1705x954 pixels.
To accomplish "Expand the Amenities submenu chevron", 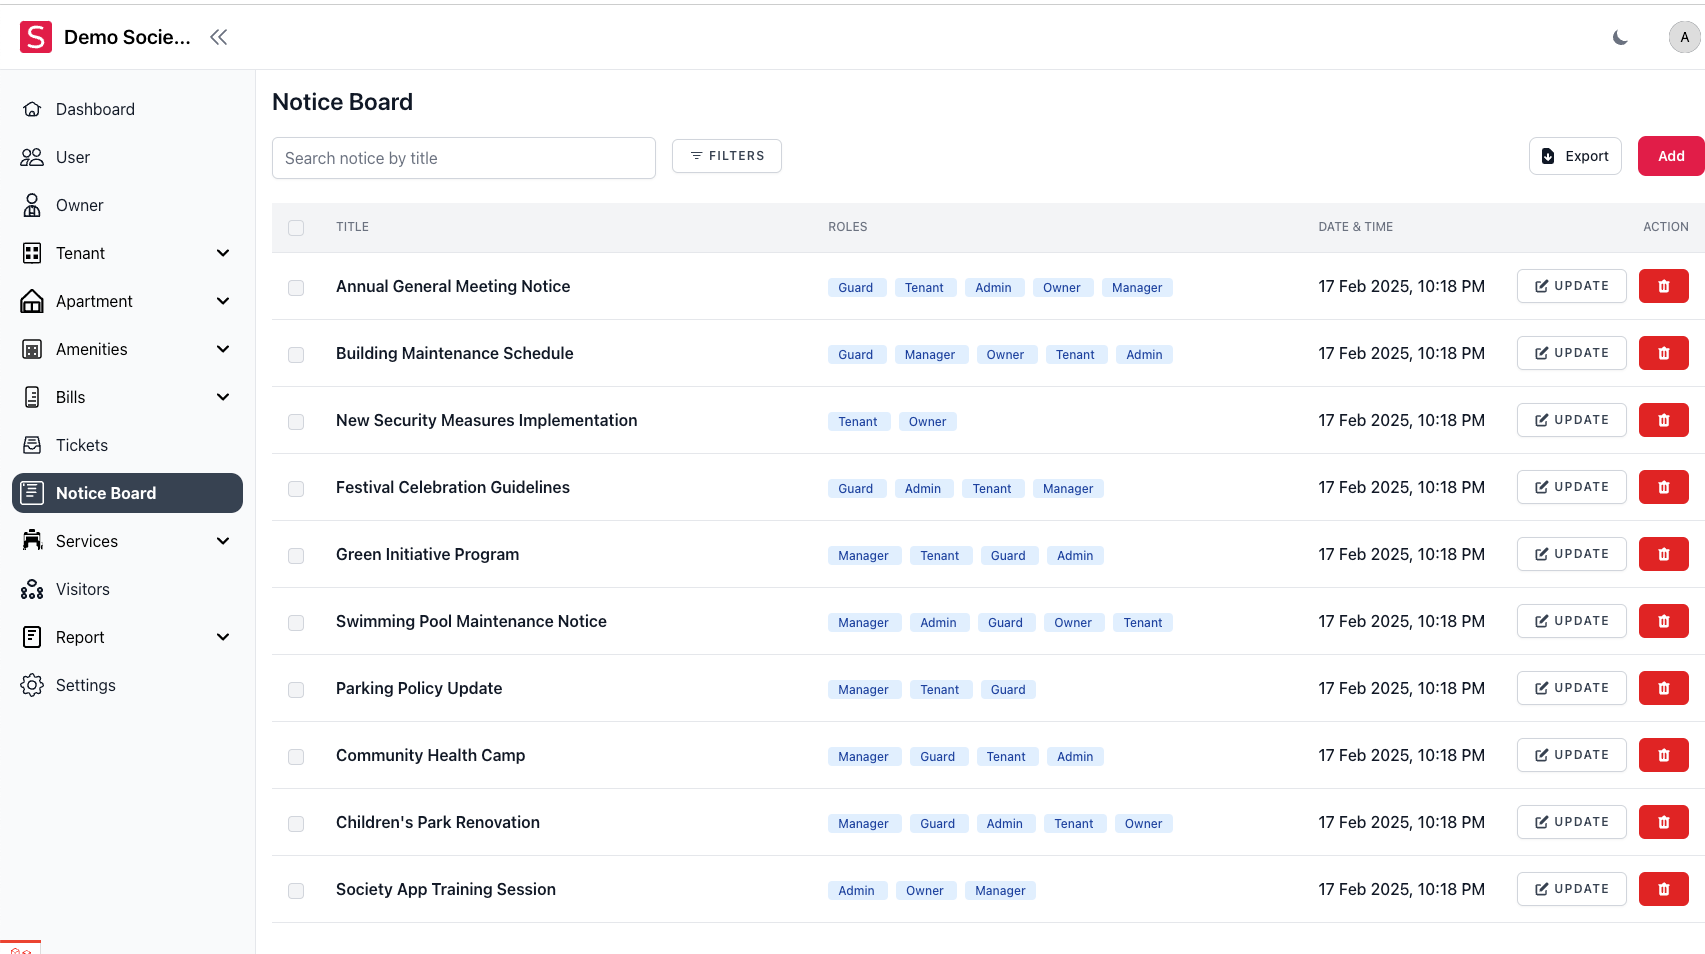I will coord(223,349).
